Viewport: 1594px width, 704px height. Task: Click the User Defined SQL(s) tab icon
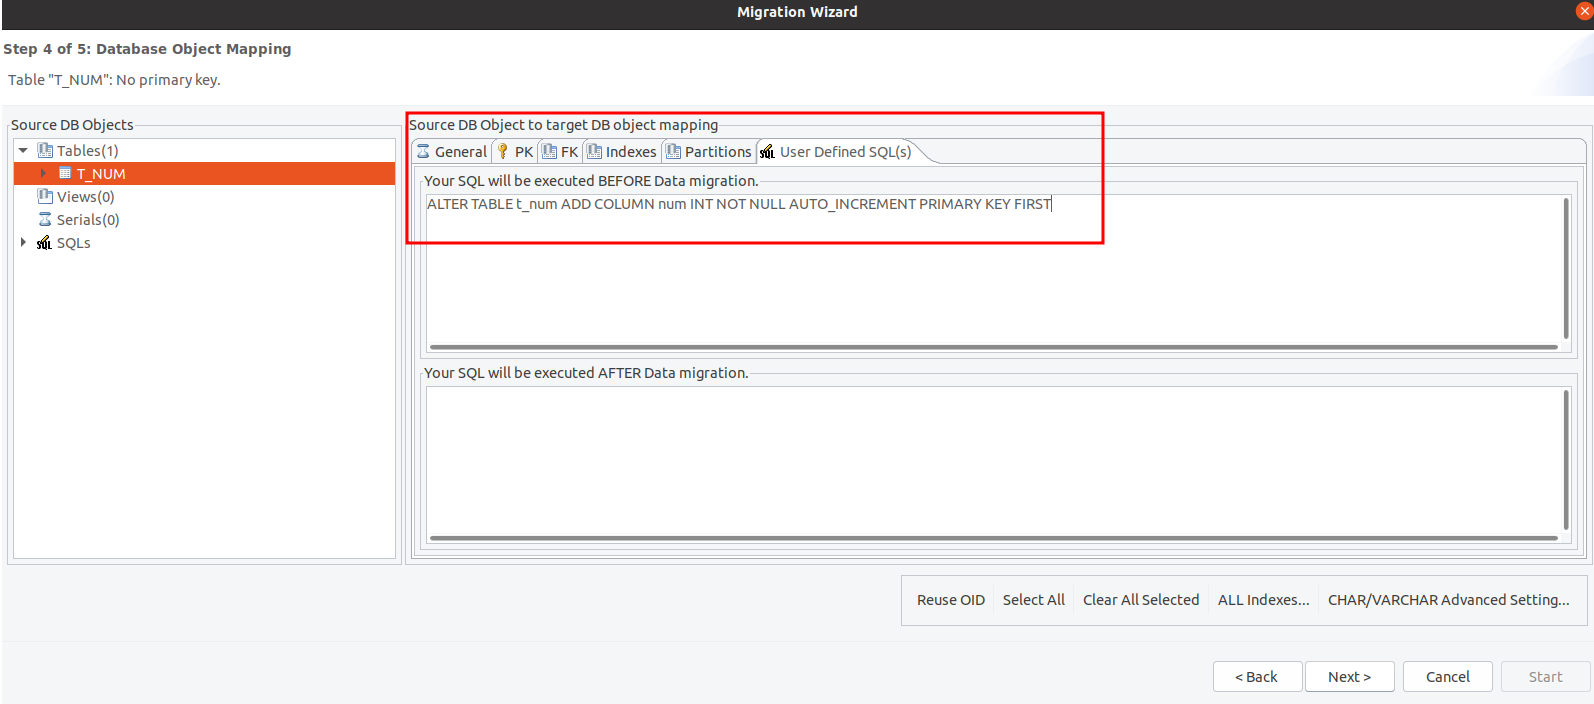tap(768, 152)
